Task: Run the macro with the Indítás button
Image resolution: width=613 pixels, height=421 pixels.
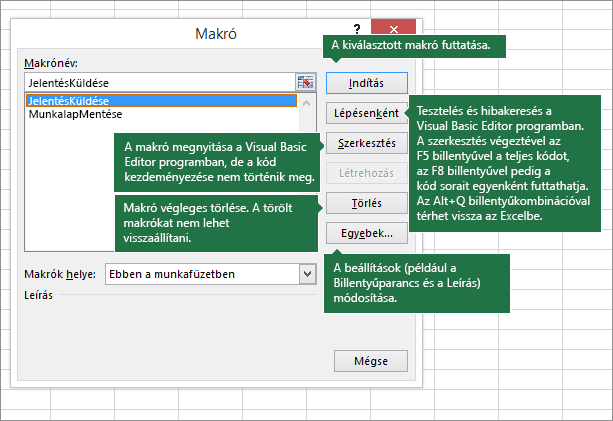Action: tap(366, 82)
